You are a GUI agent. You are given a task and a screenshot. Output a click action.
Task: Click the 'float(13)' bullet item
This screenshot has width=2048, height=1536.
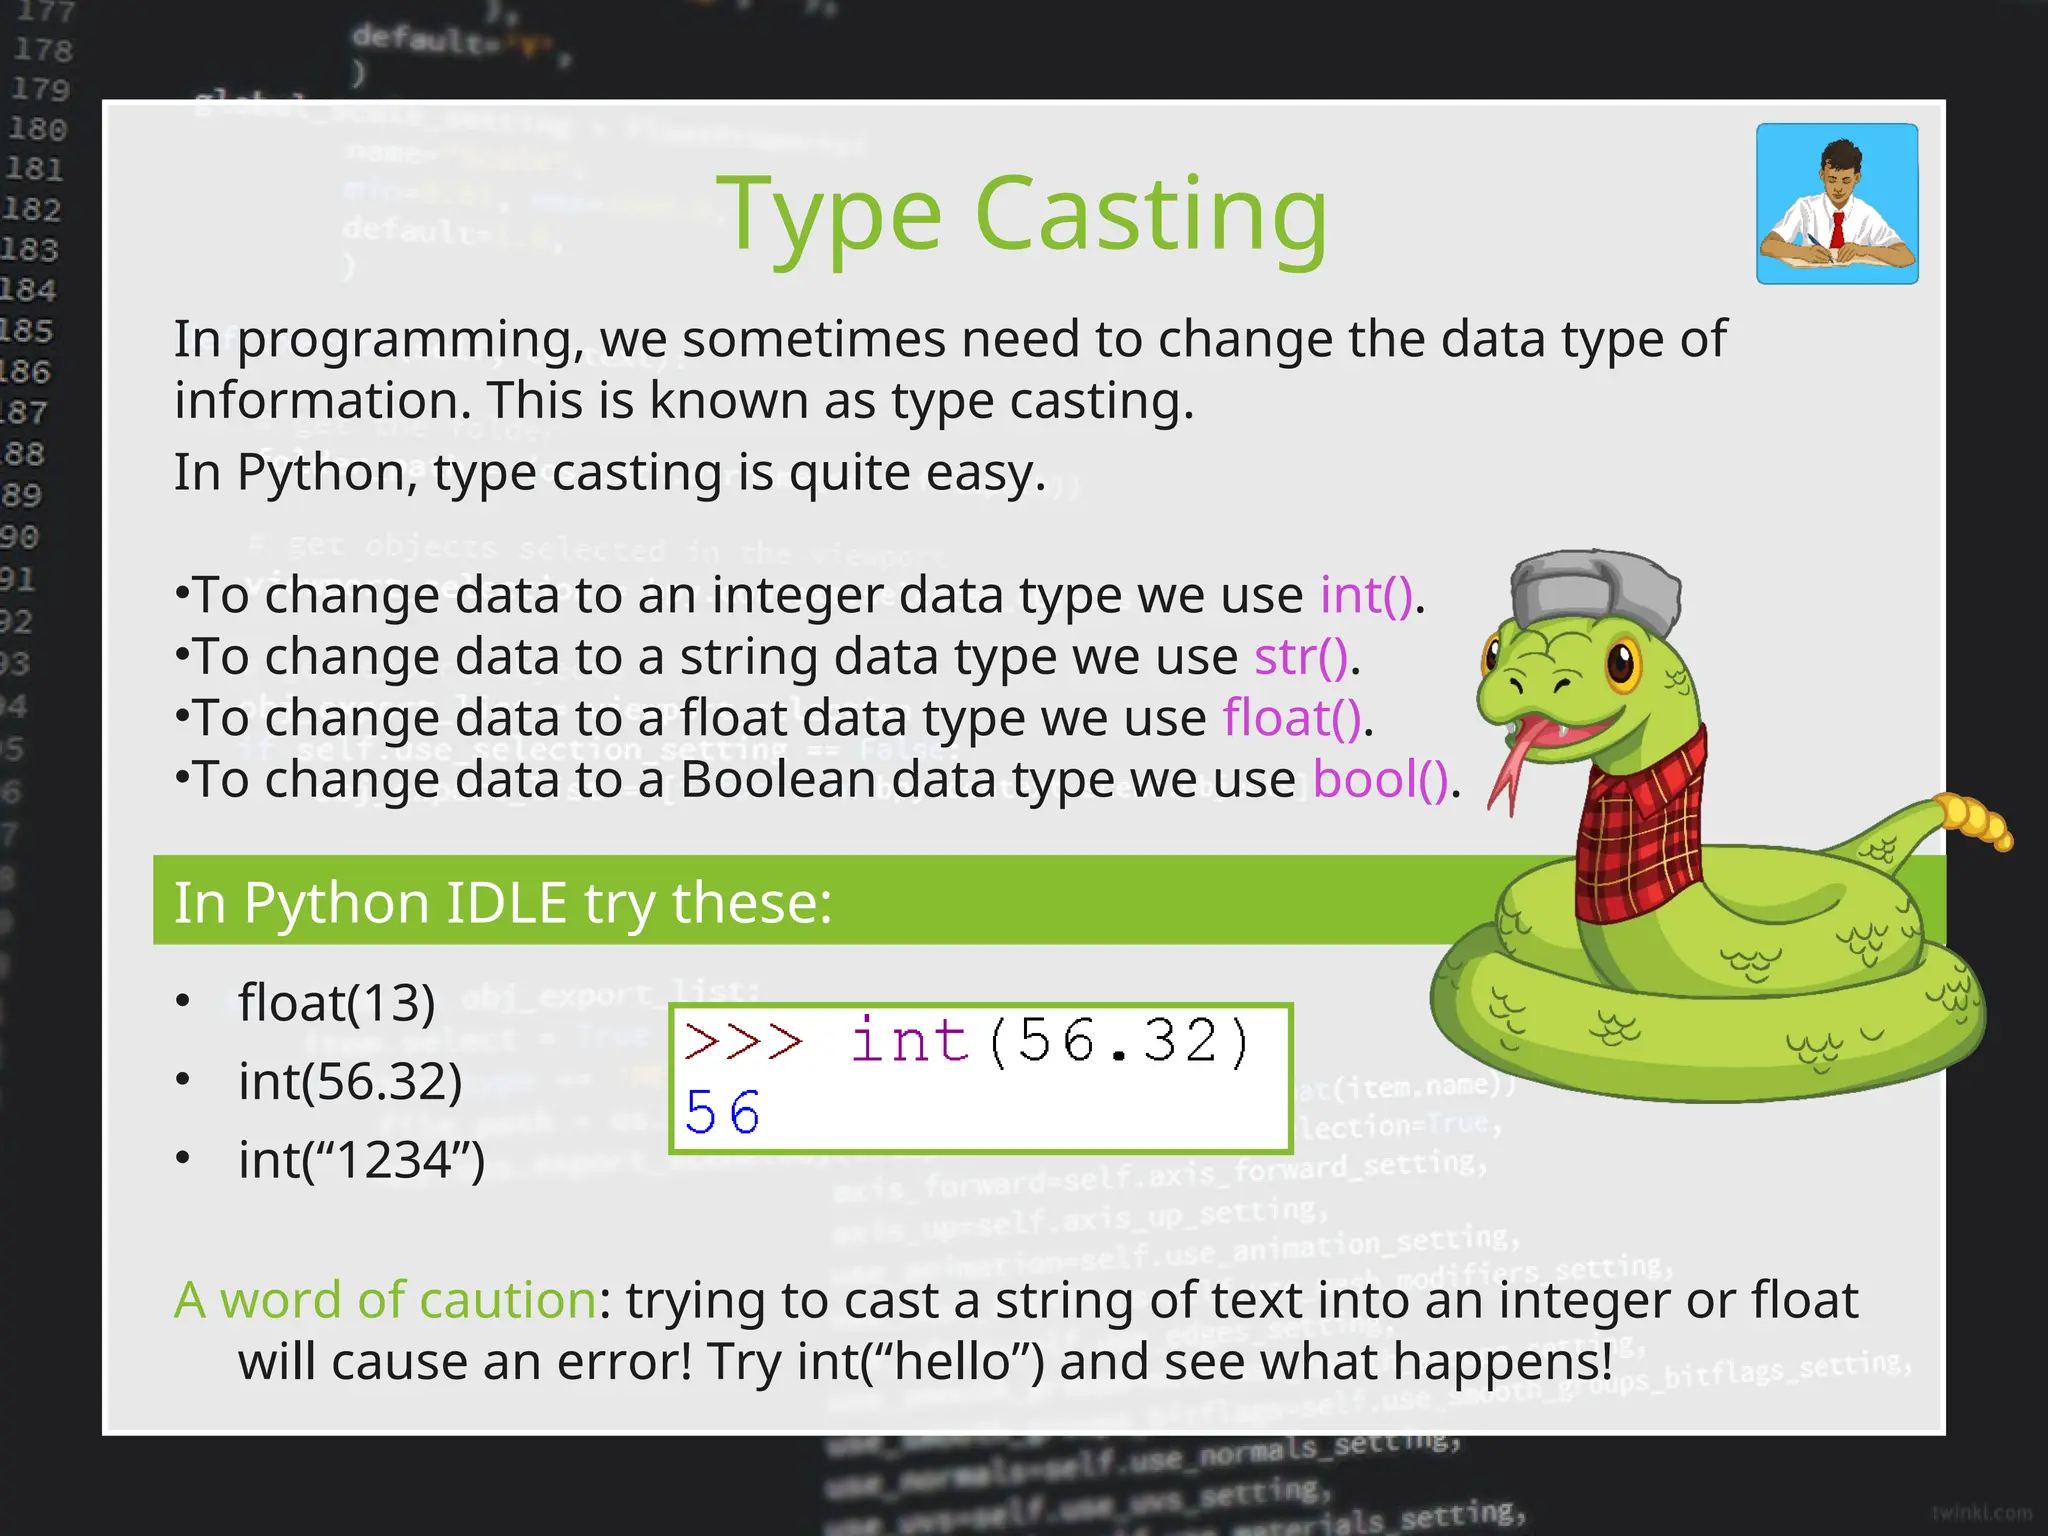tap(337, 1002)
